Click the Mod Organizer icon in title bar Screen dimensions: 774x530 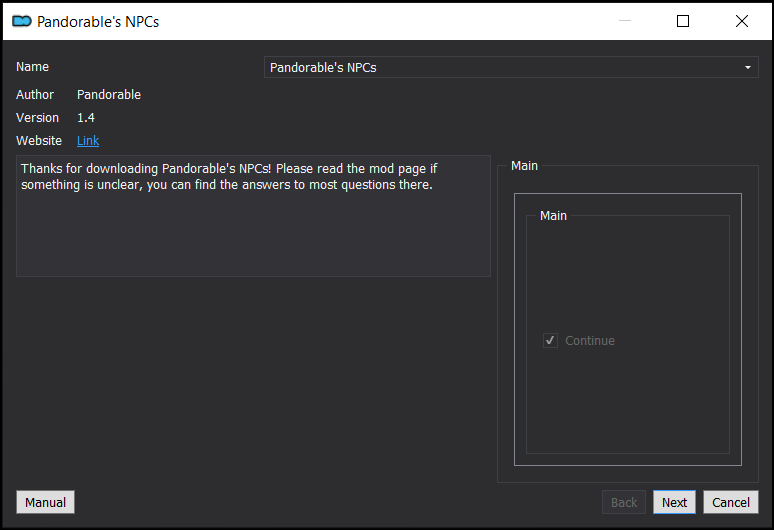point(22,21)
